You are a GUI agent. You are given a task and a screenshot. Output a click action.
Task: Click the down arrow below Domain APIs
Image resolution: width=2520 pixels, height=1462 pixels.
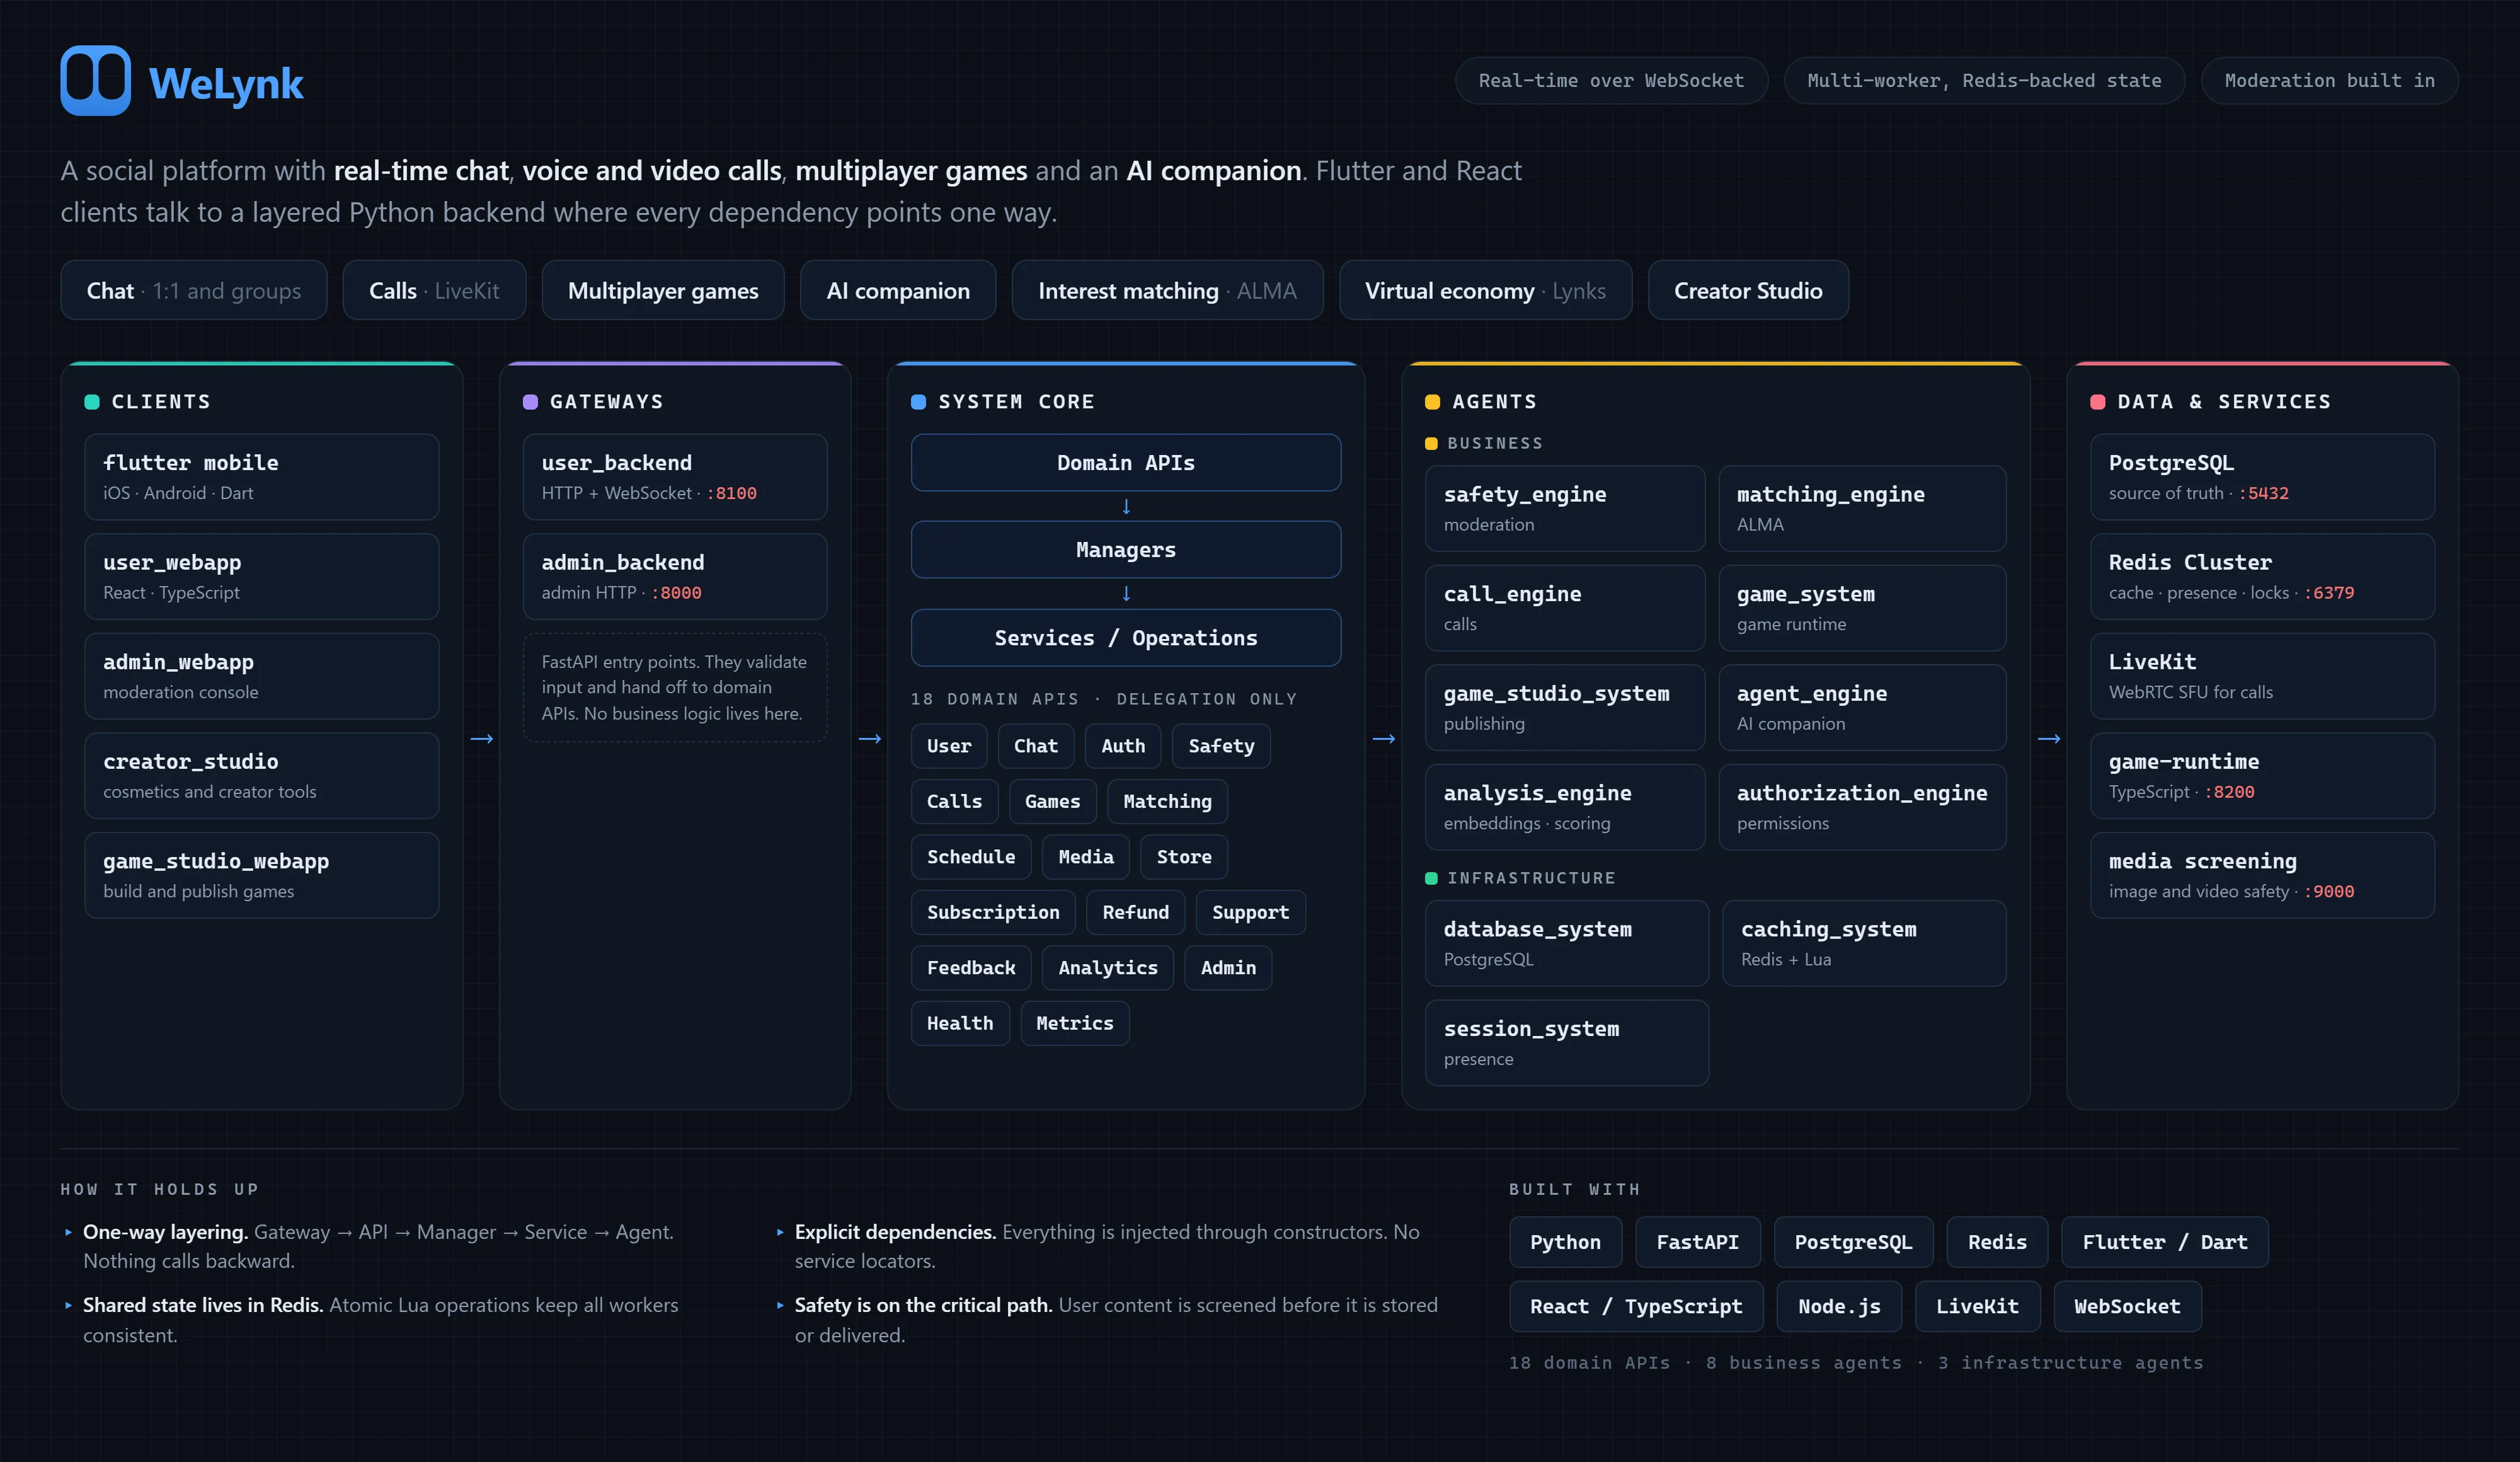(1126, 506)
